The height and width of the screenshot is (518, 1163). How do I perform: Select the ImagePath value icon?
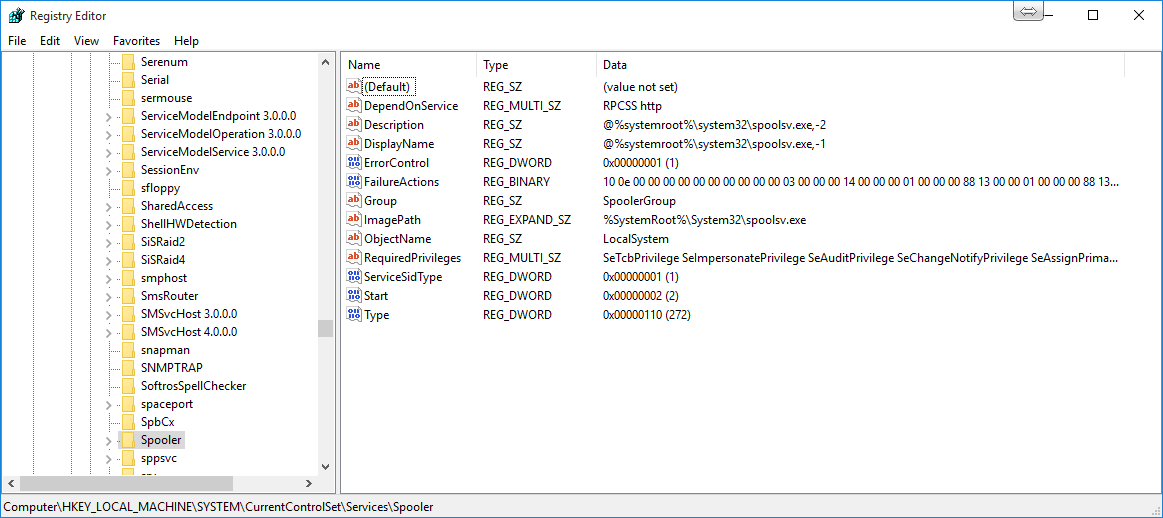[354, 220]
